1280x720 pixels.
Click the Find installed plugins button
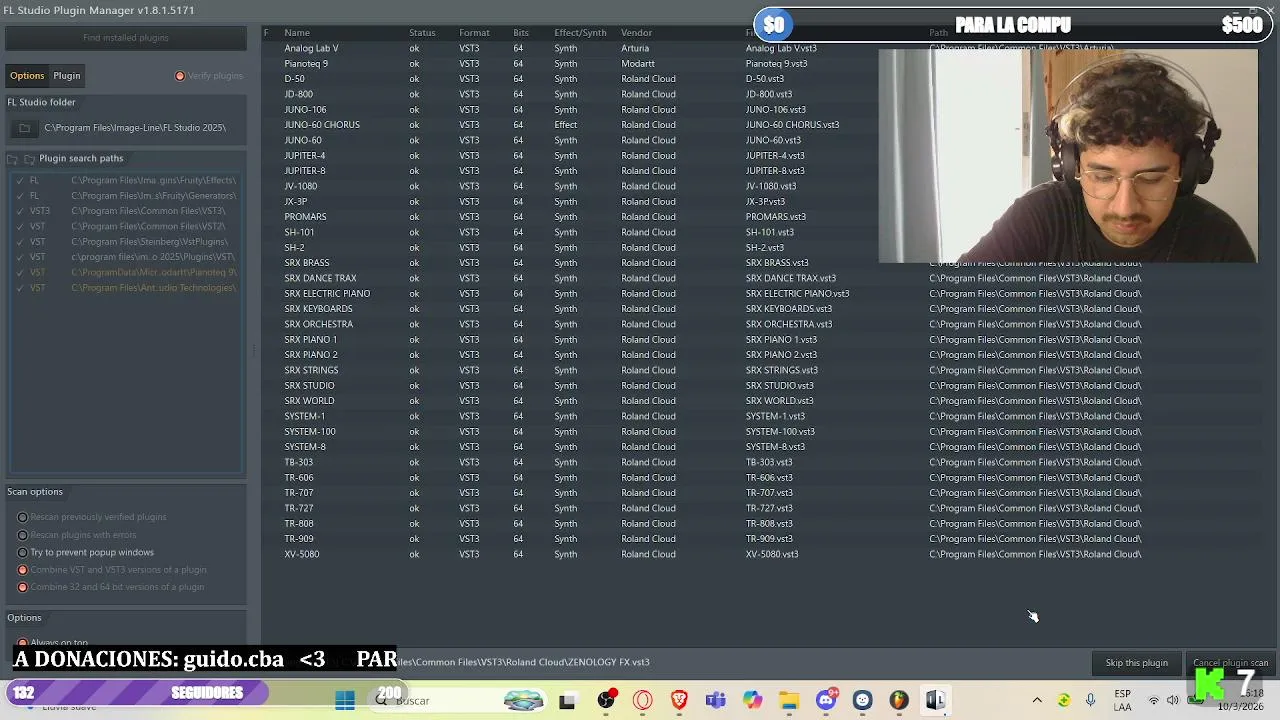pos(126,38)
